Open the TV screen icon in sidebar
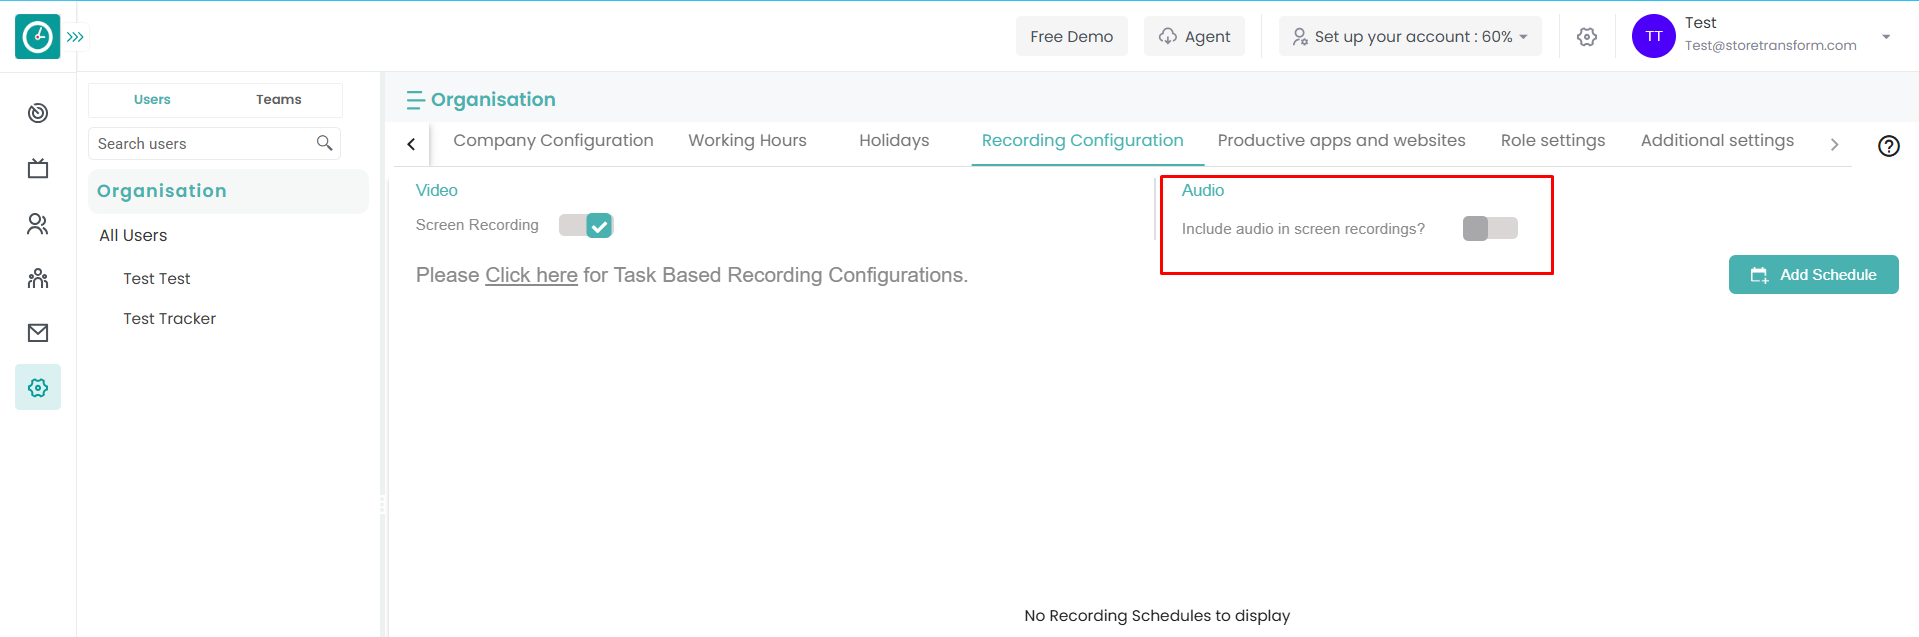The width and height of the screenshot is (1919, 637). (x=38, y=168)
